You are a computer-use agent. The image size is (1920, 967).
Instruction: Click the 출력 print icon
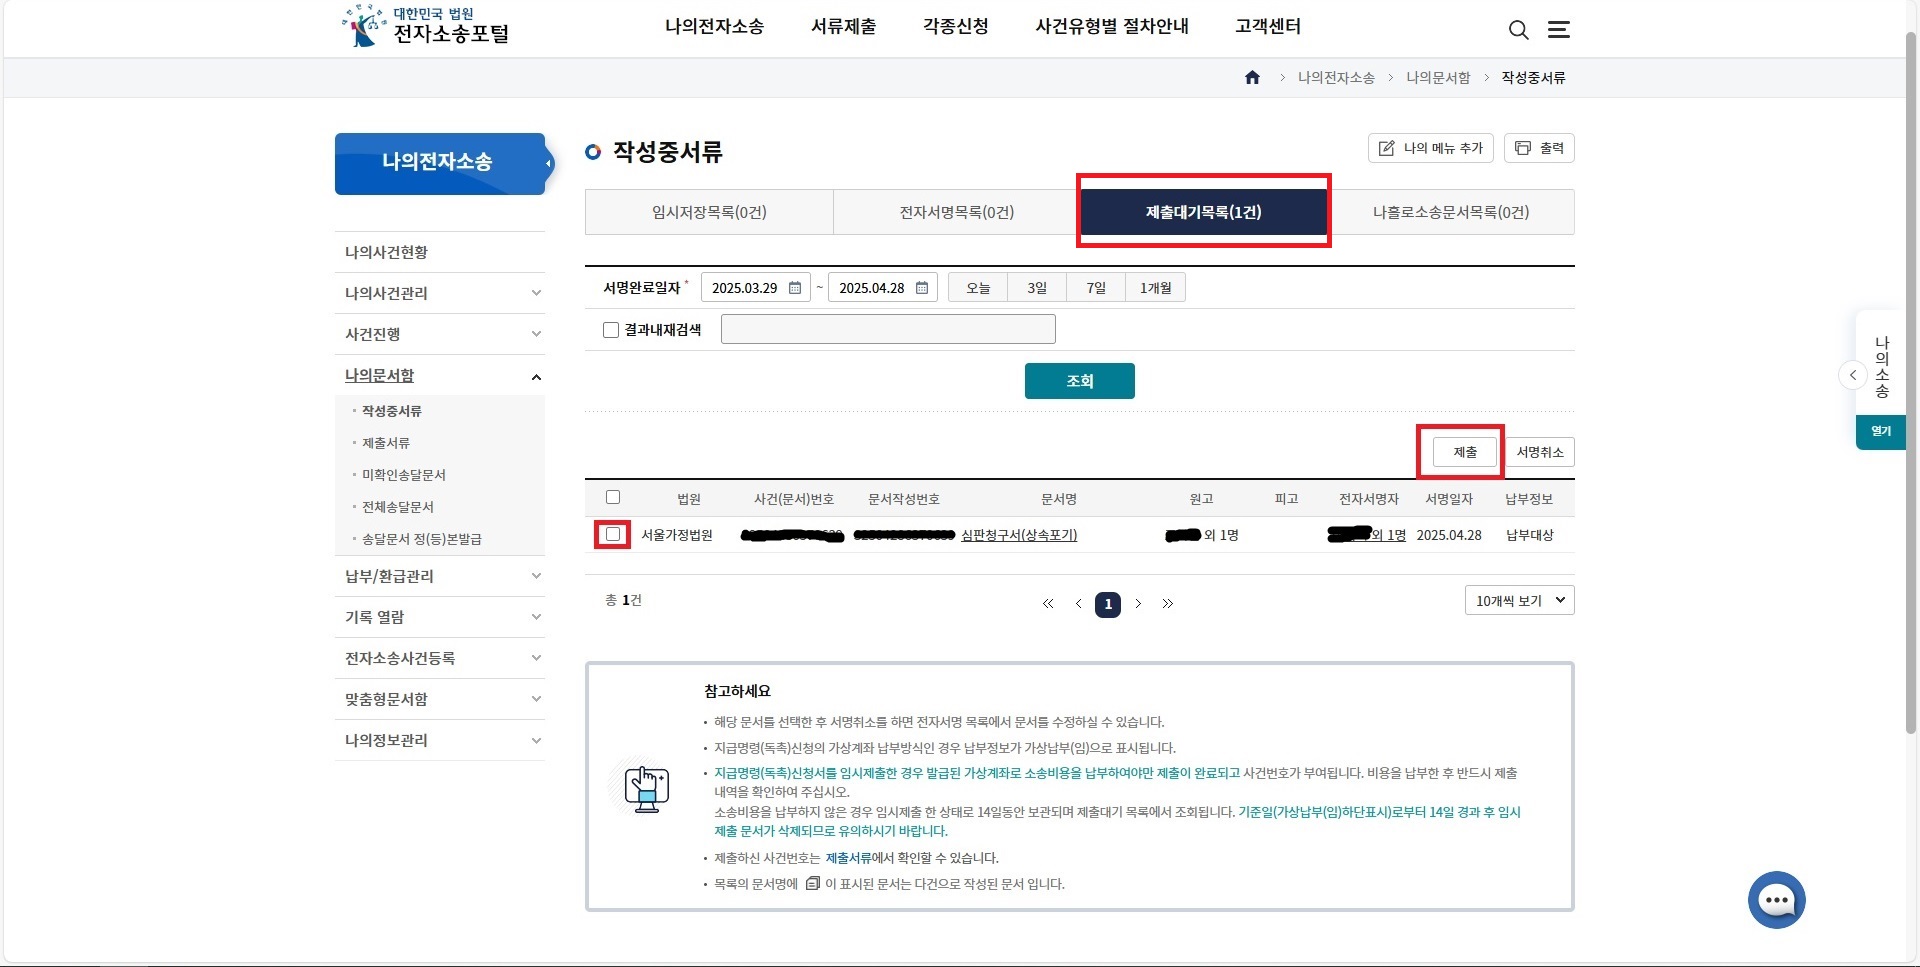coord(1523,148)
